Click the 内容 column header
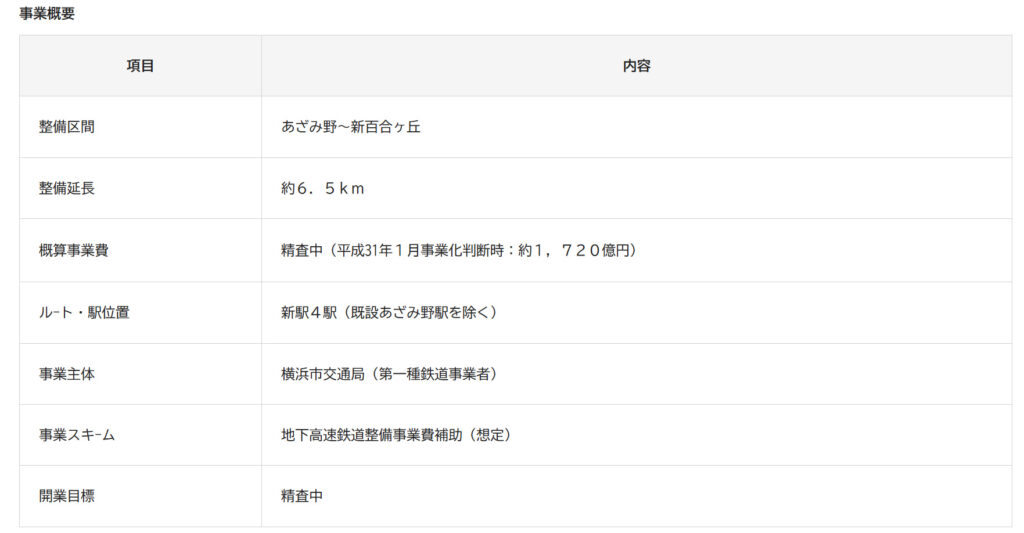1024x533 pixels. pos(636,66)
